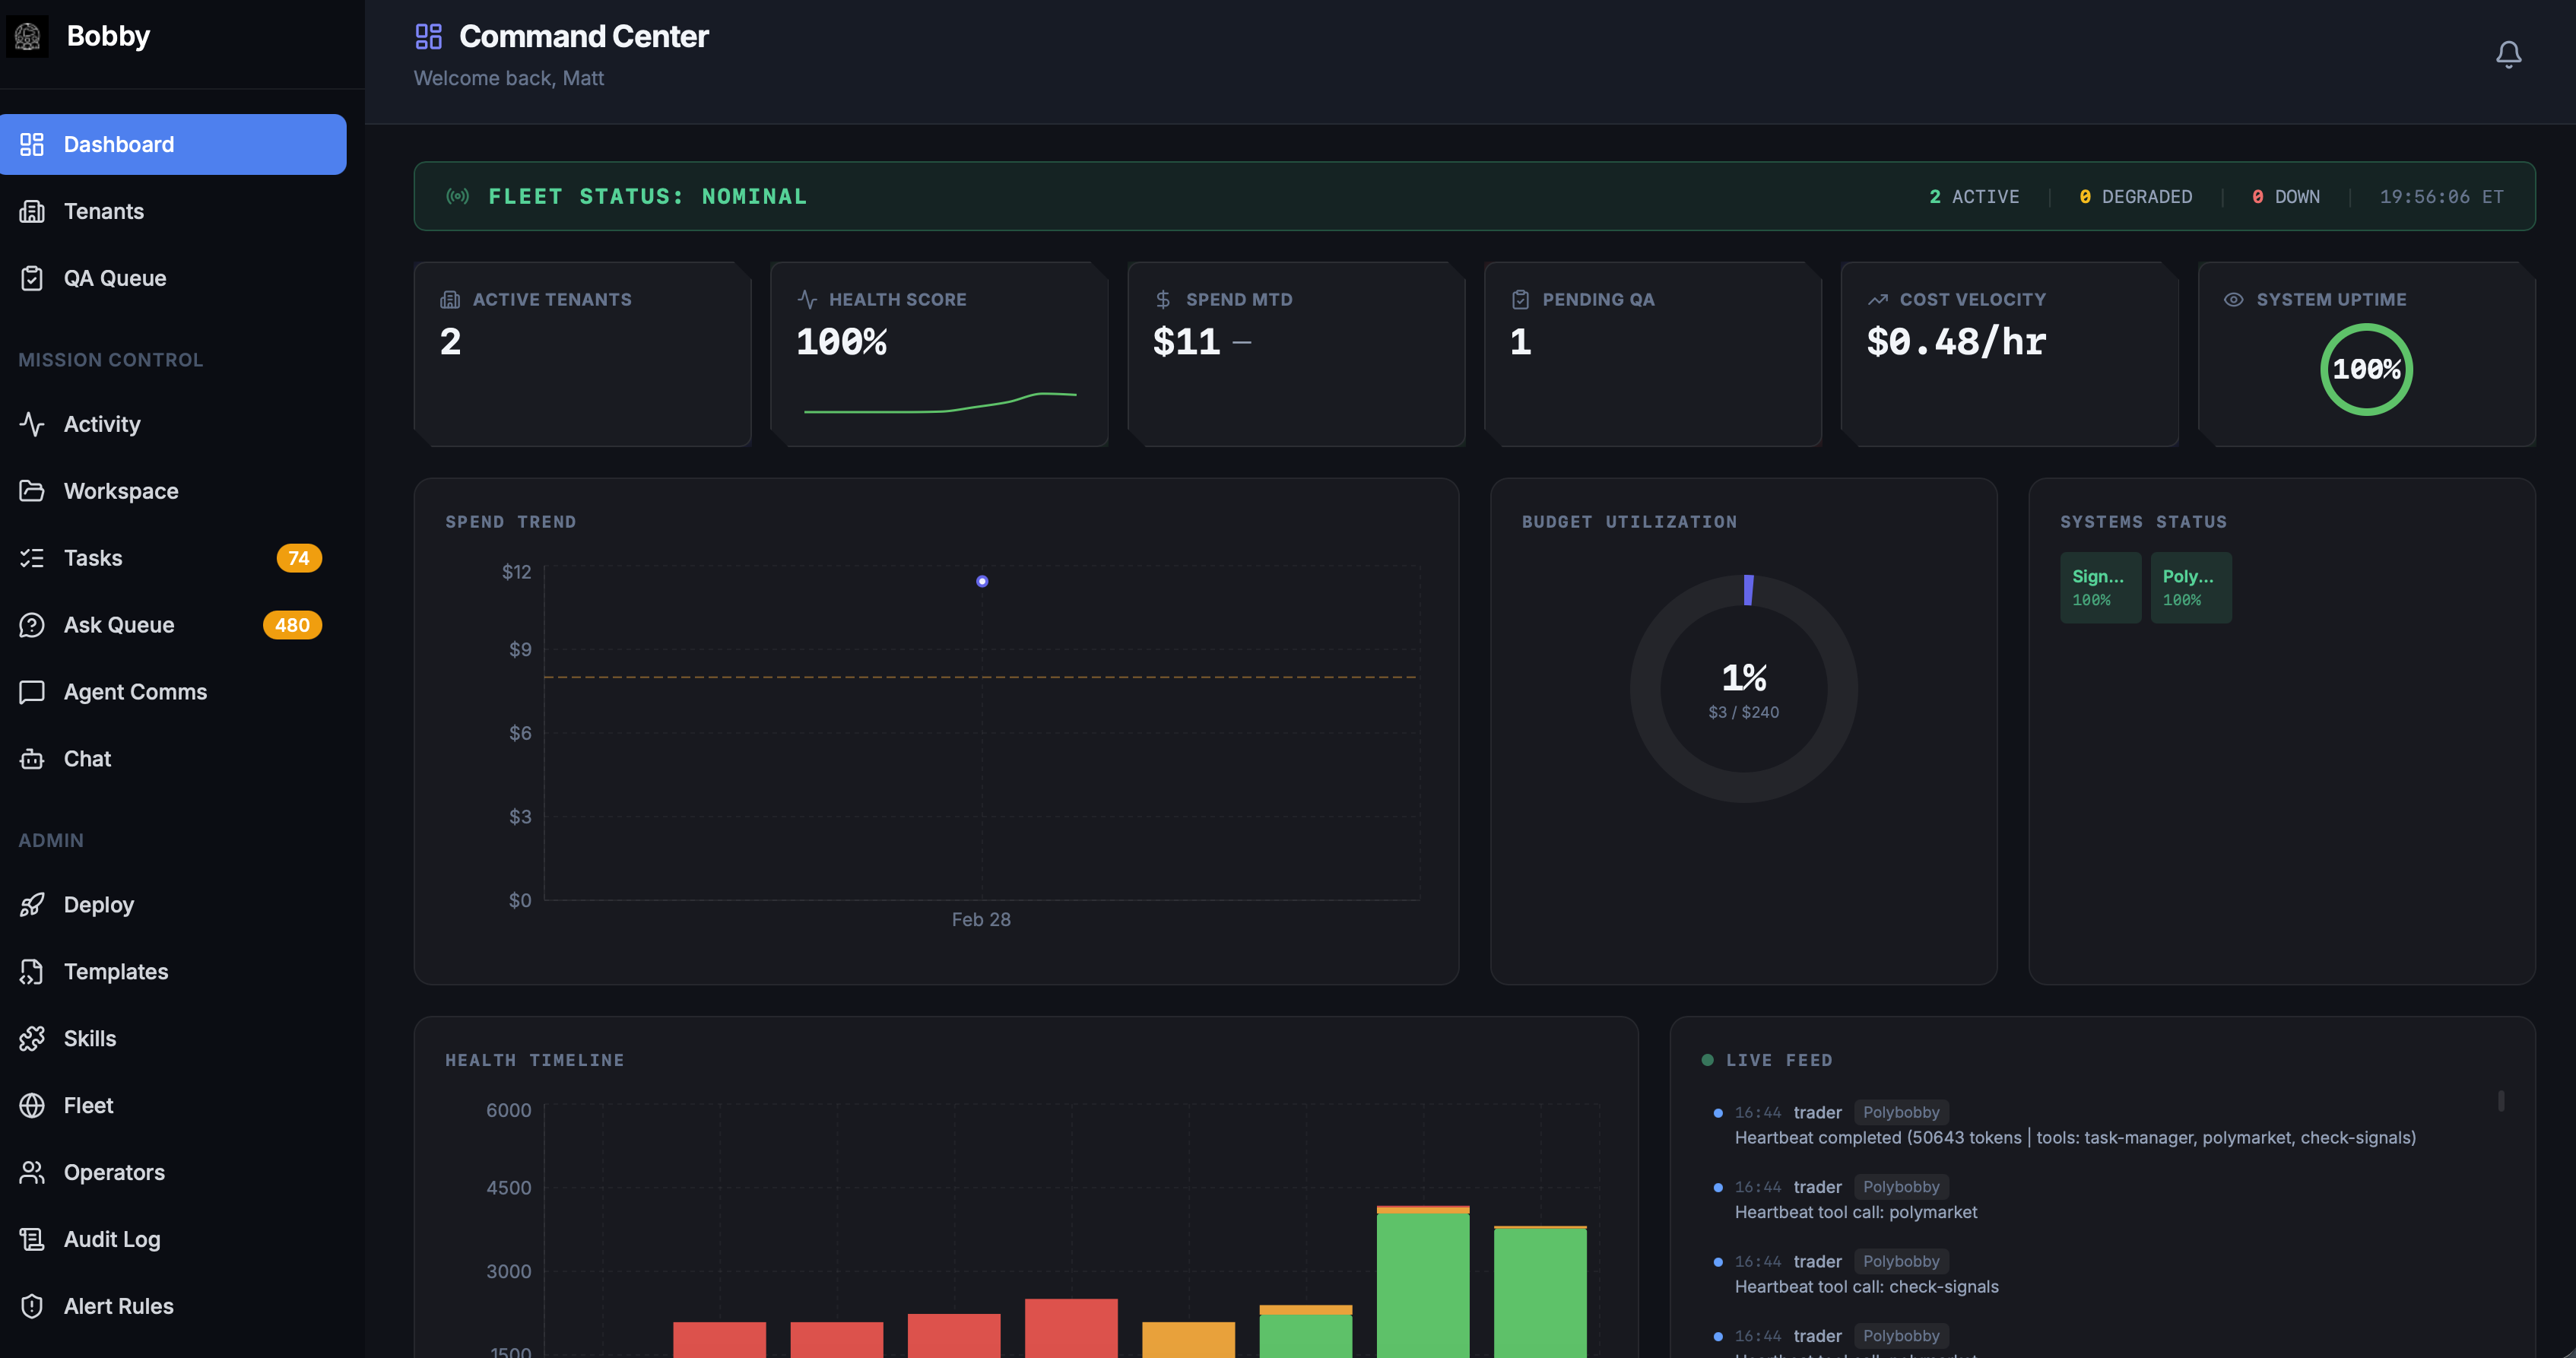
Task: Click the Fleet globe icon
Action: [x=31, y=1105]
